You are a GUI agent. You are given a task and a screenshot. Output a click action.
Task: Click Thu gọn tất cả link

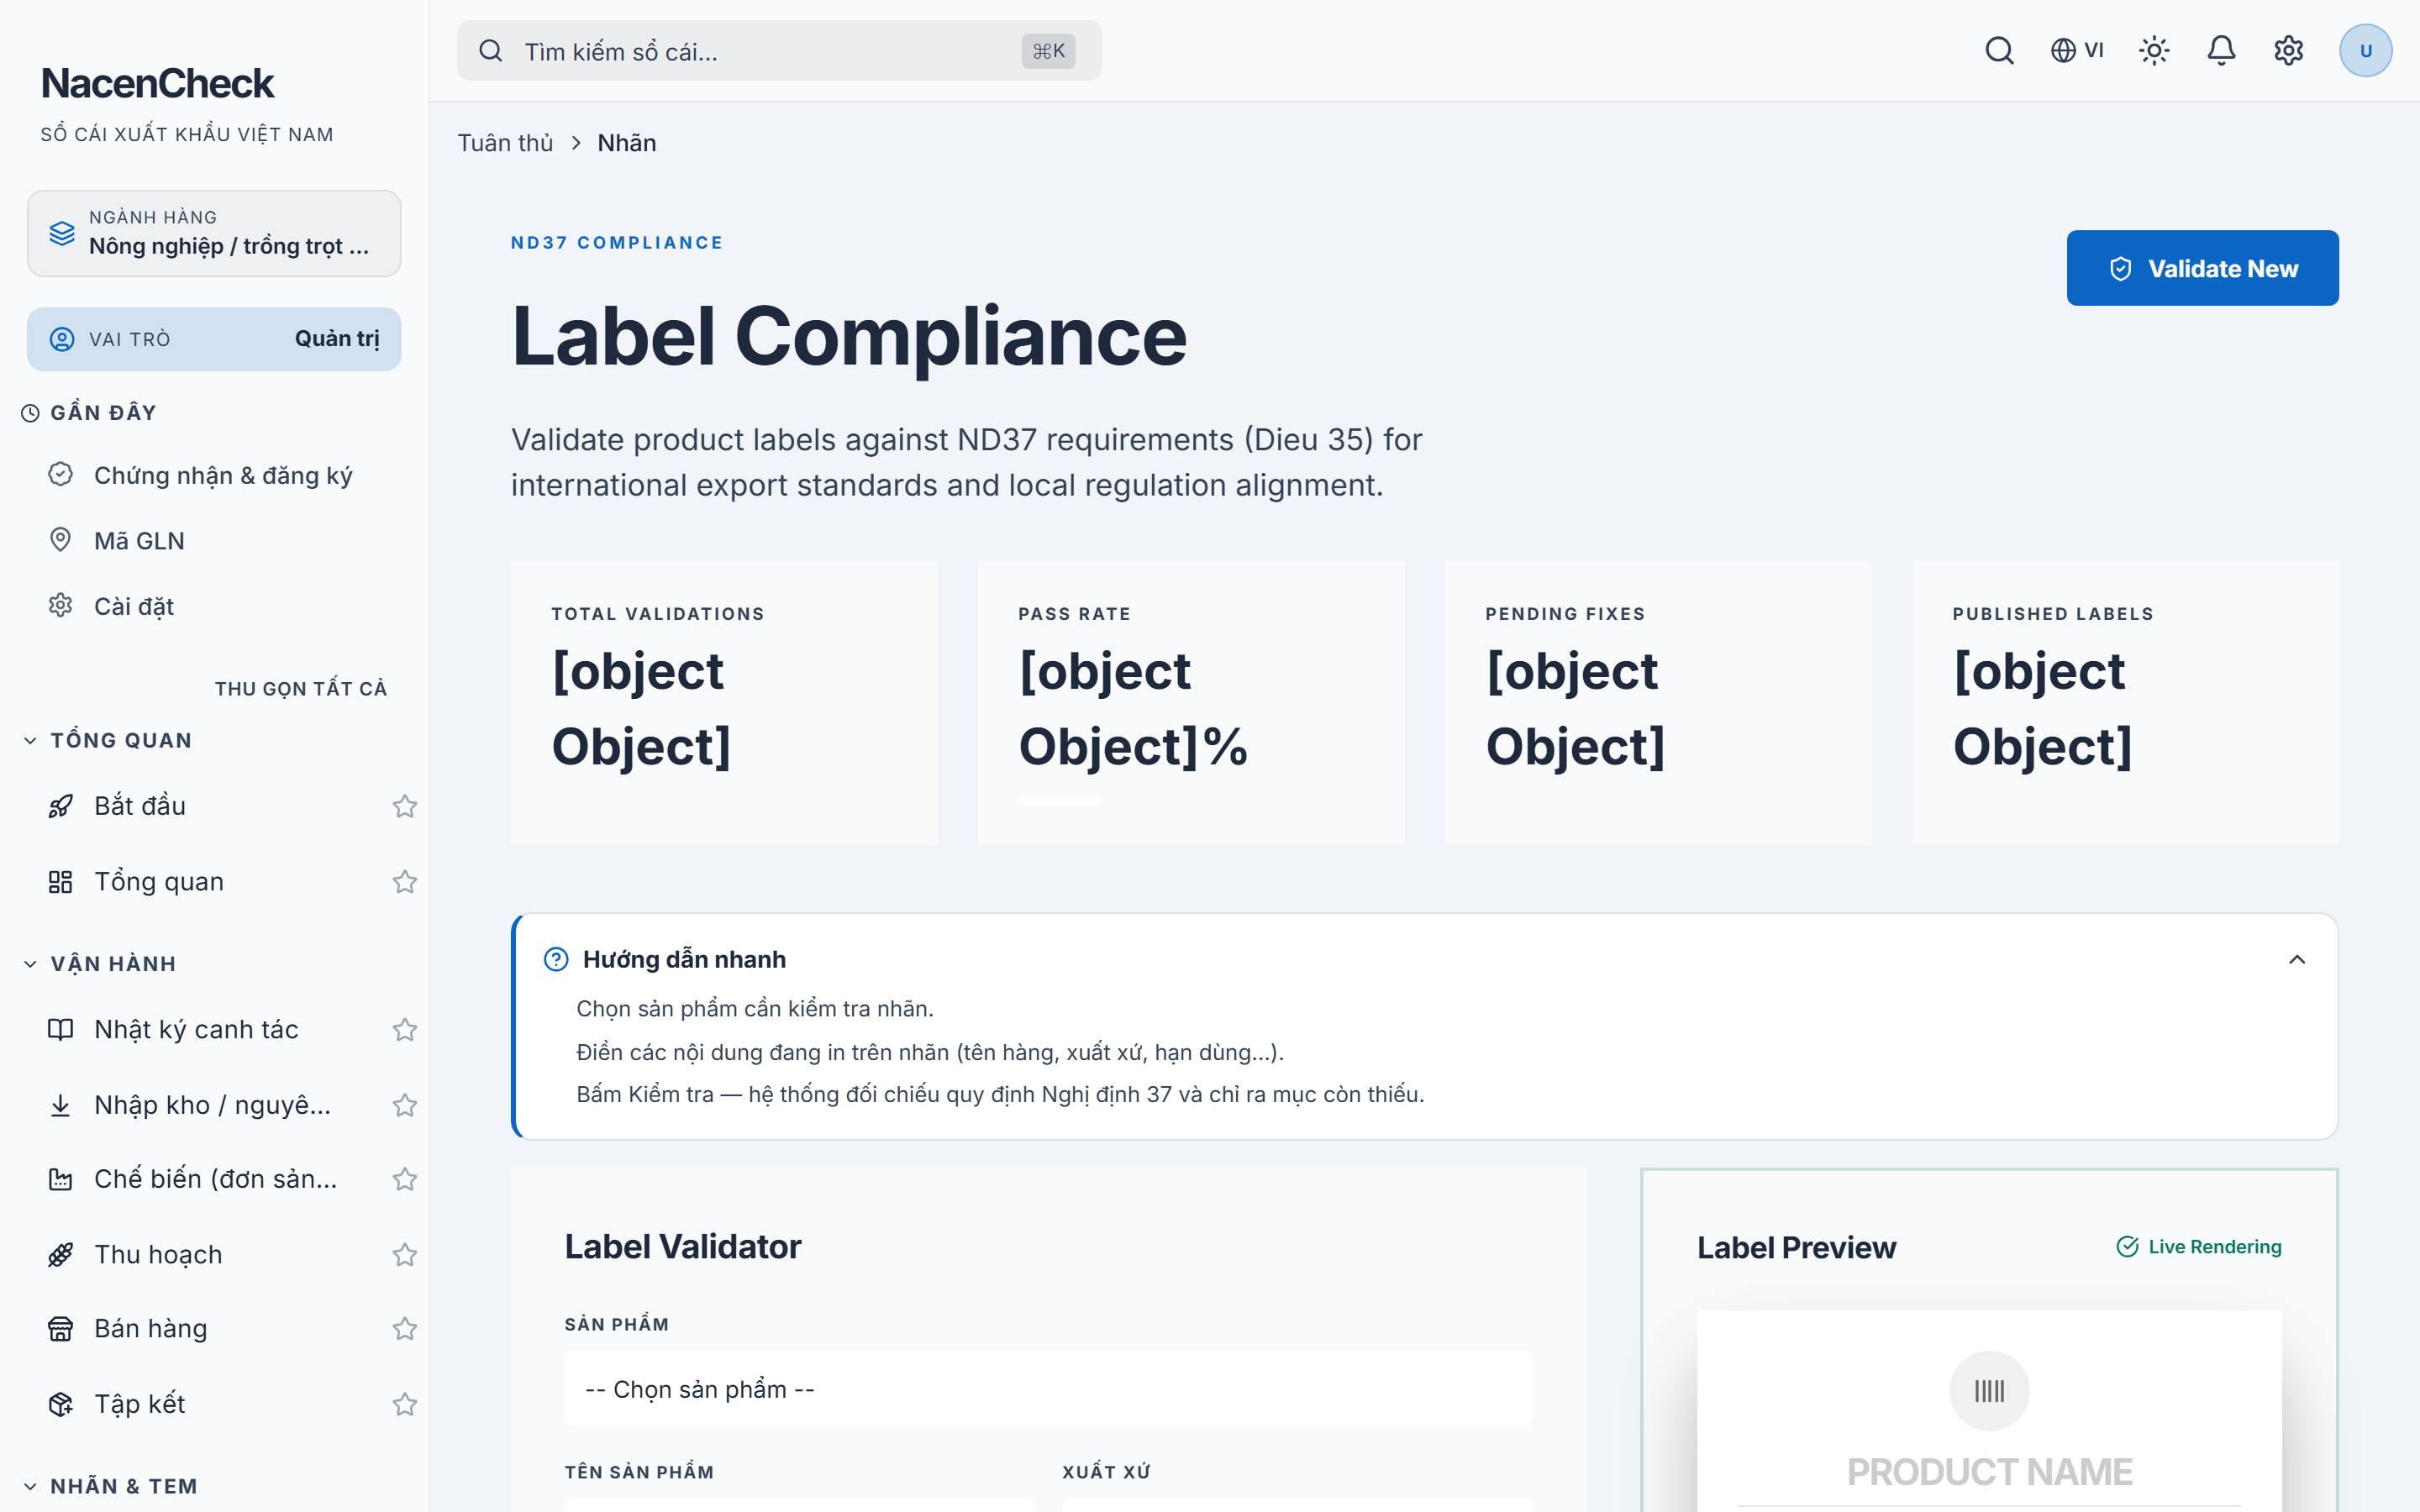click(301, 689)
